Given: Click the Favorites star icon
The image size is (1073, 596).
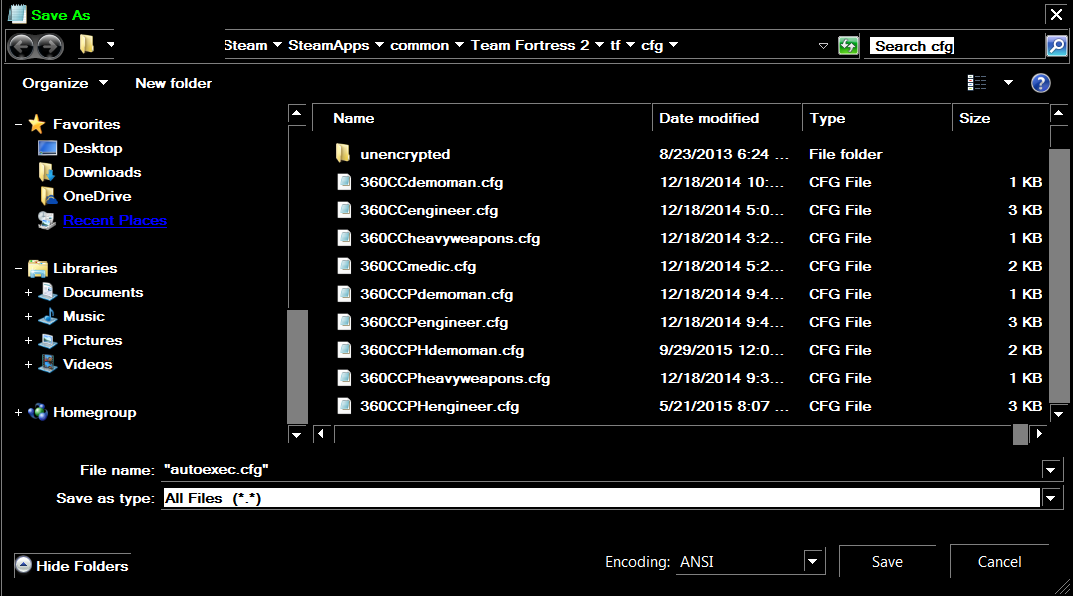Looking at the screenshot, I should tap(37, 124).
